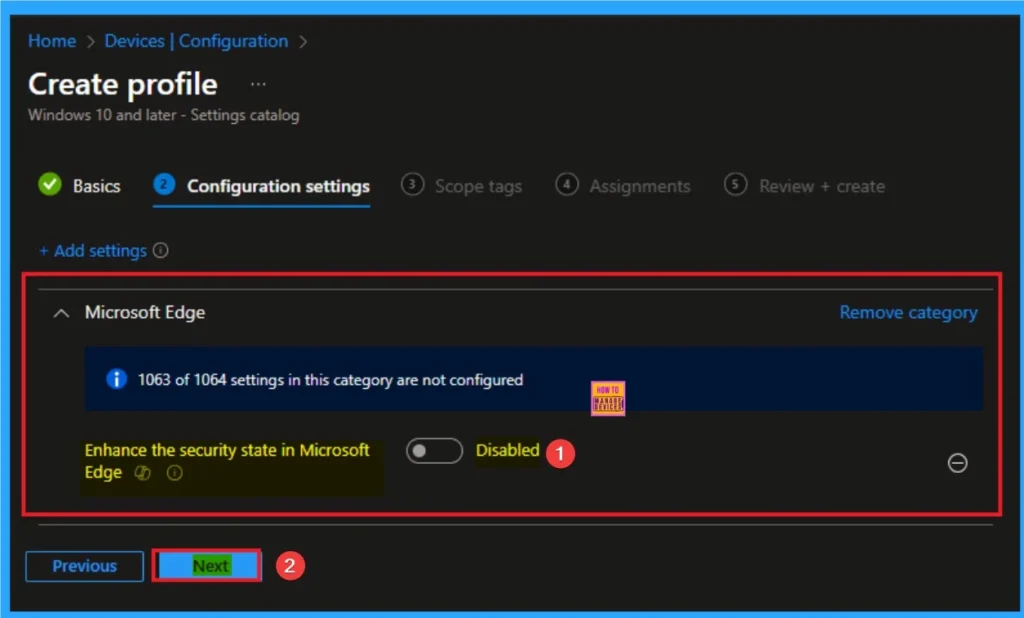Click the blue info icon in settings banner
This screenshot has width=1024, height=618.
click(116, 379)
